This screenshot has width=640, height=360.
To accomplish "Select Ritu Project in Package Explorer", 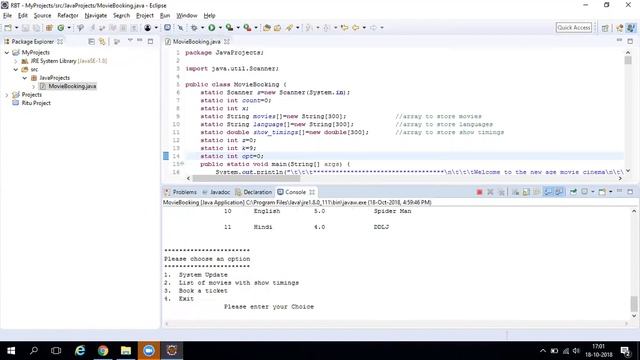I will click(x=36, y=103).
